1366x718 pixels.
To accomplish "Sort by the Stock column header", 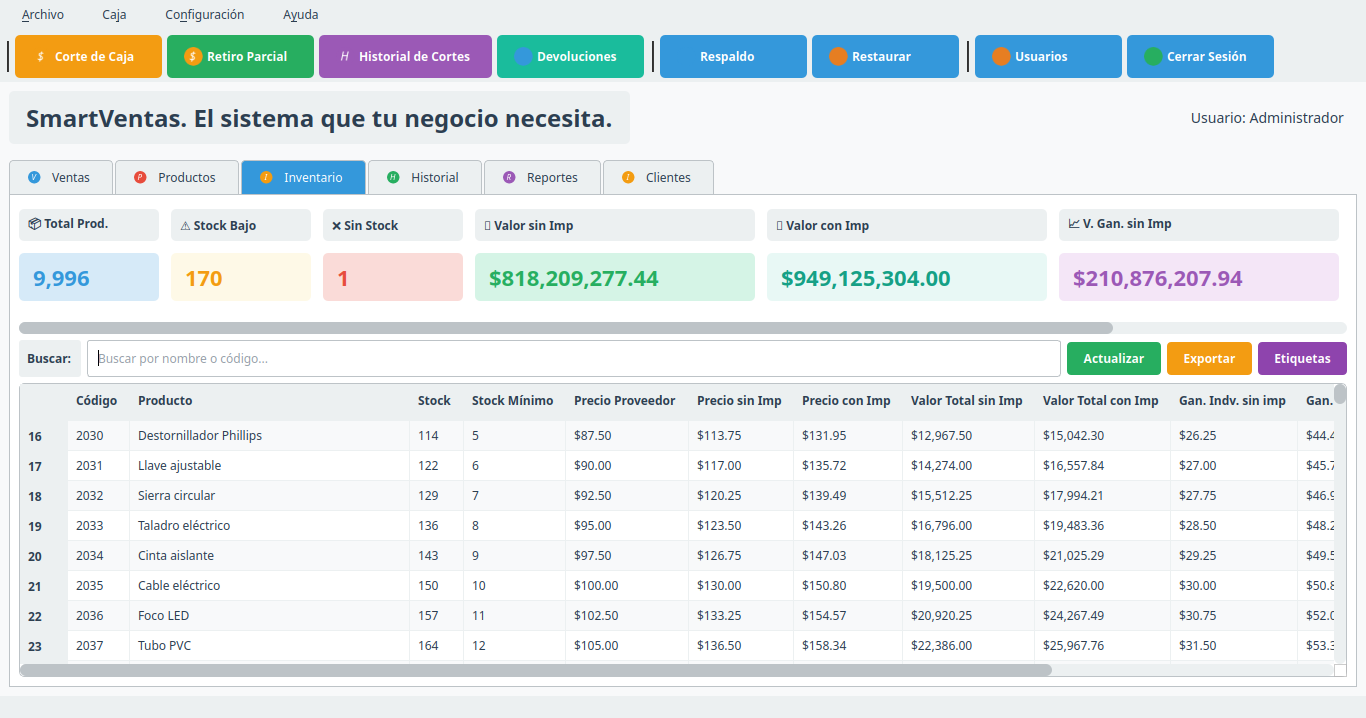I will coord(434,400).
